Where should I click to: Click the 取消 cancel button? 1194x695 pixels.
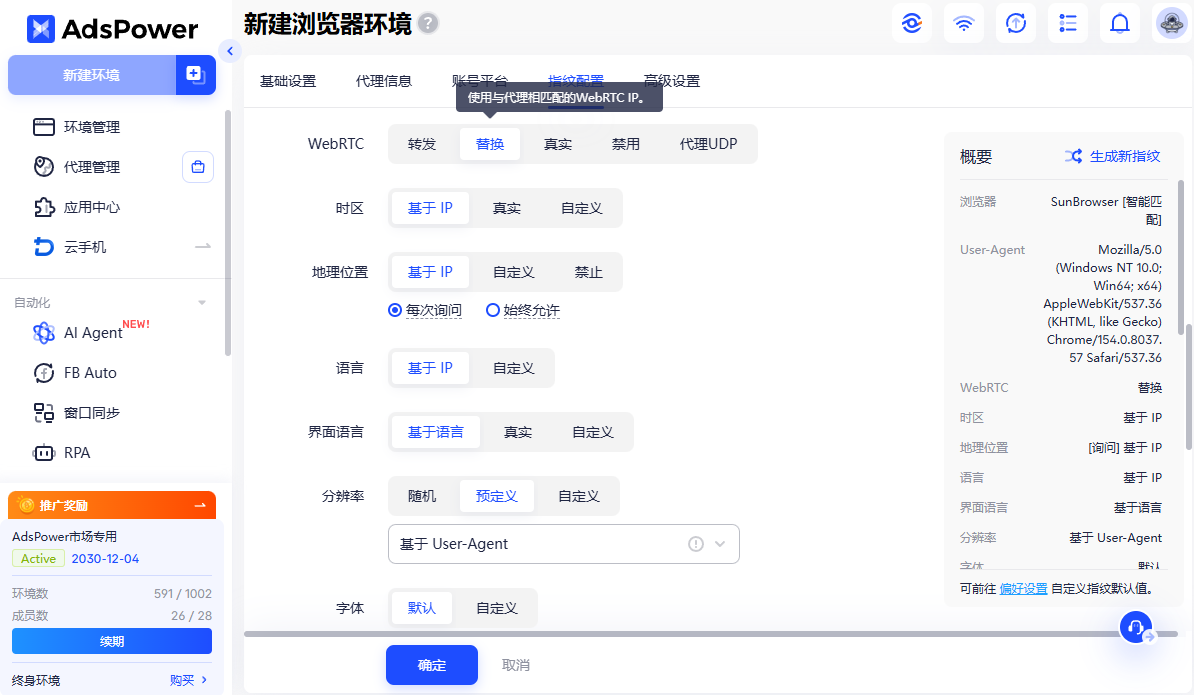[x=516, y=665]
